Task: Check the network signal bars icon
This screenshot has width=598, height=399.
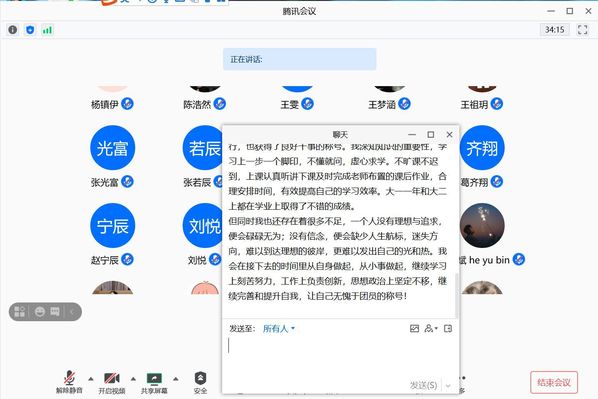Action: pos(47,30)
